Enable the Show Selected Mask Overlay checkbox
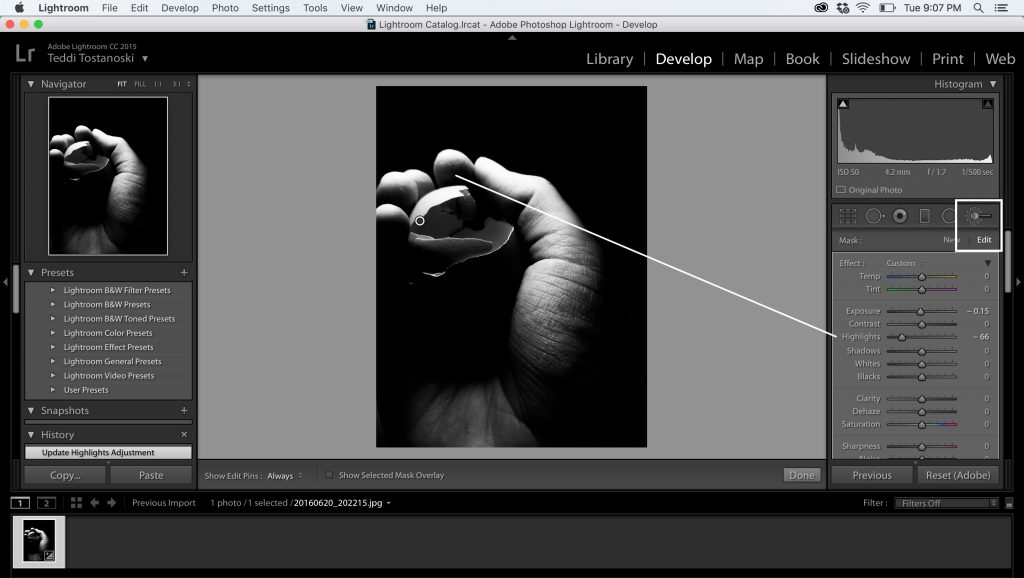The width and height of the screenshot is (1024, 578). [330, 475]
